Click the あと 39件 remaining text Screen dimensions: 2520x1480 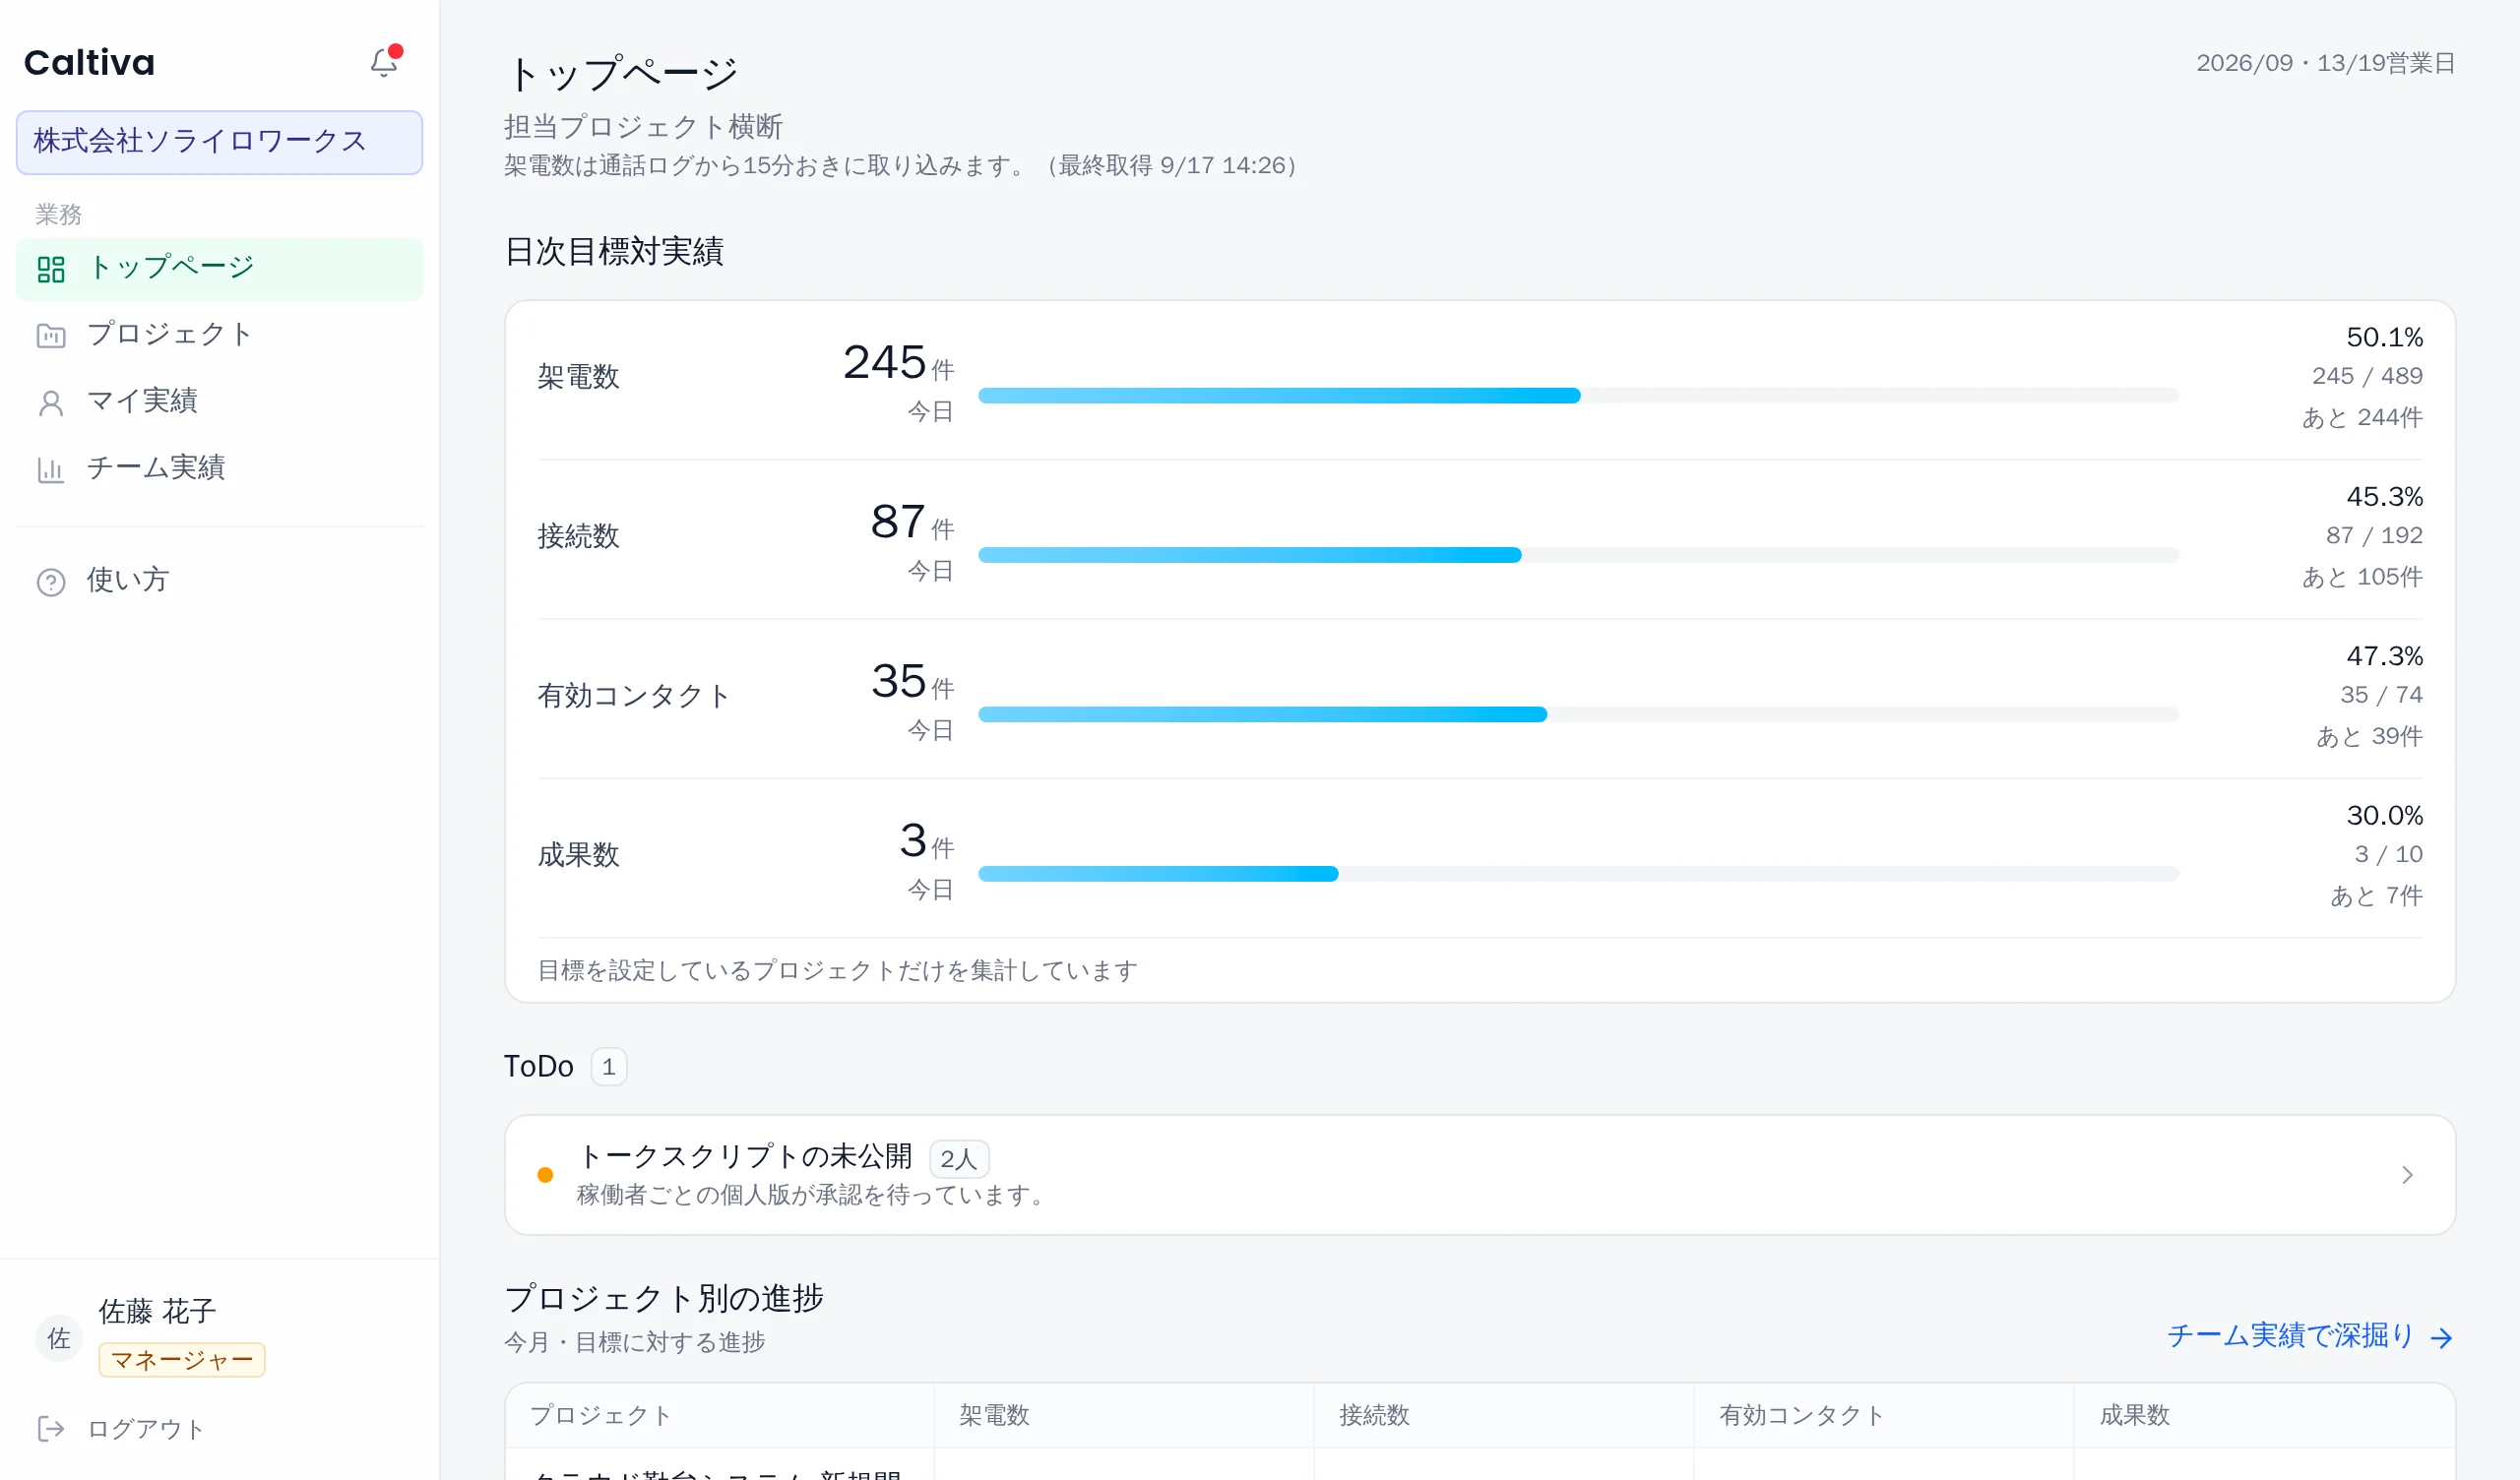point(2369,736)
